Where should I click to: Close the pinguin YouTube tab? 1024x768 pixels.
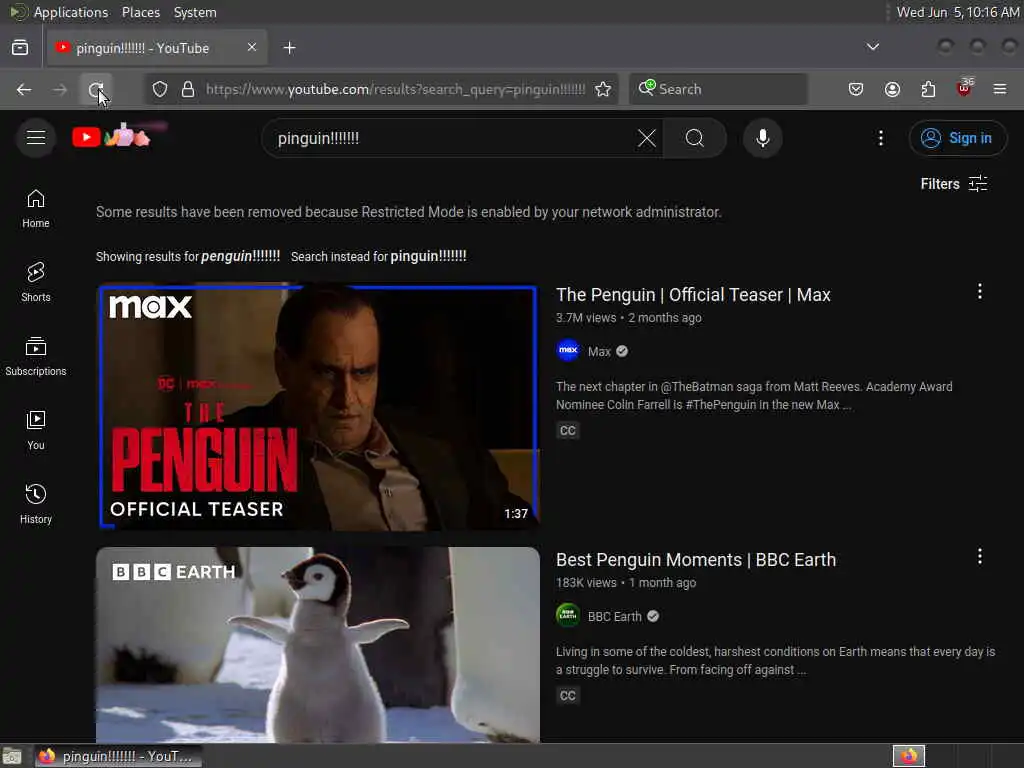(x=251, y=47)
